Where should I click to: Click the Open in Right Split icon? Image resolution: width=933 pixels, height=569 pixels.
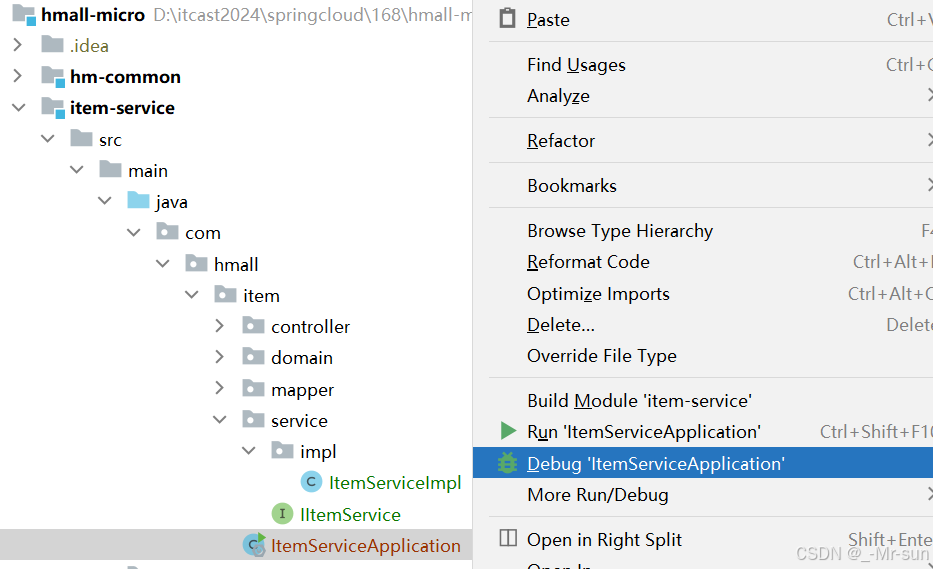pos(508,538)
